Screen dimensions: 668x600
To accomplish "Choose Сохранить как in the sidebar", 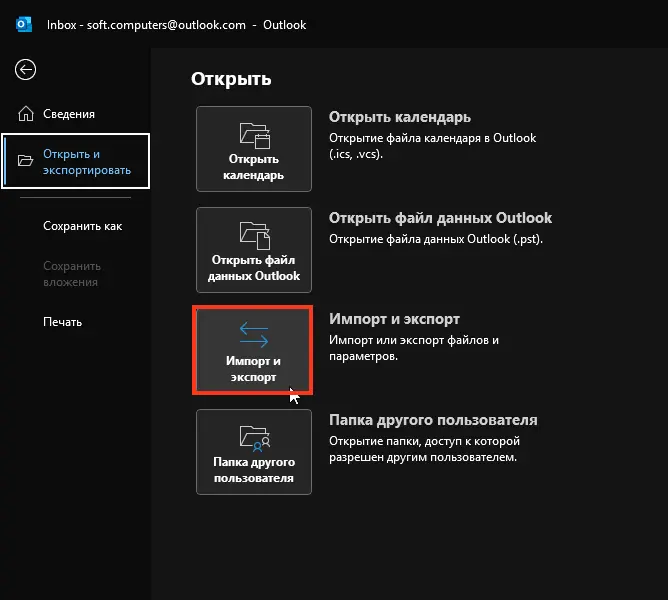I will (x=82, y=226).
